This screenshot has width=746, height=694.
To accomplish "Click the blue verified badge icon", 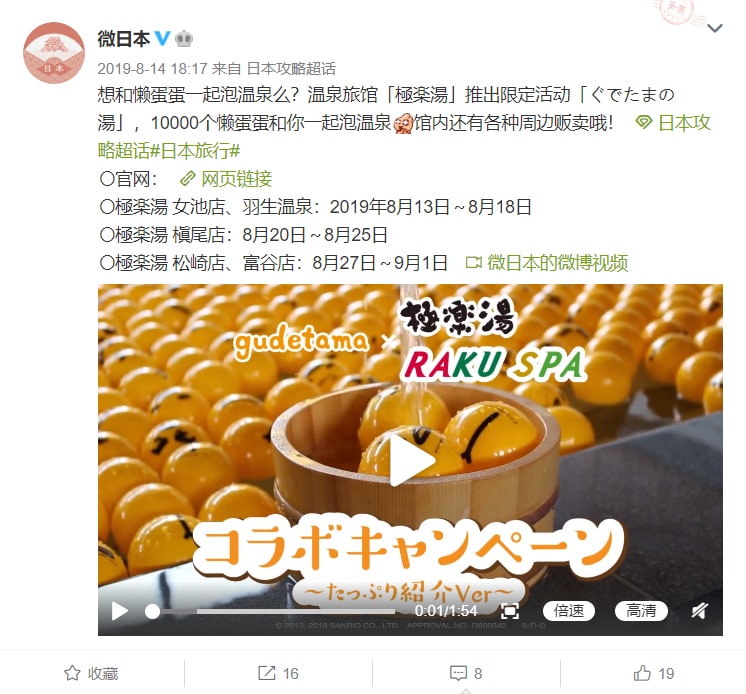I will coord(162,38).
